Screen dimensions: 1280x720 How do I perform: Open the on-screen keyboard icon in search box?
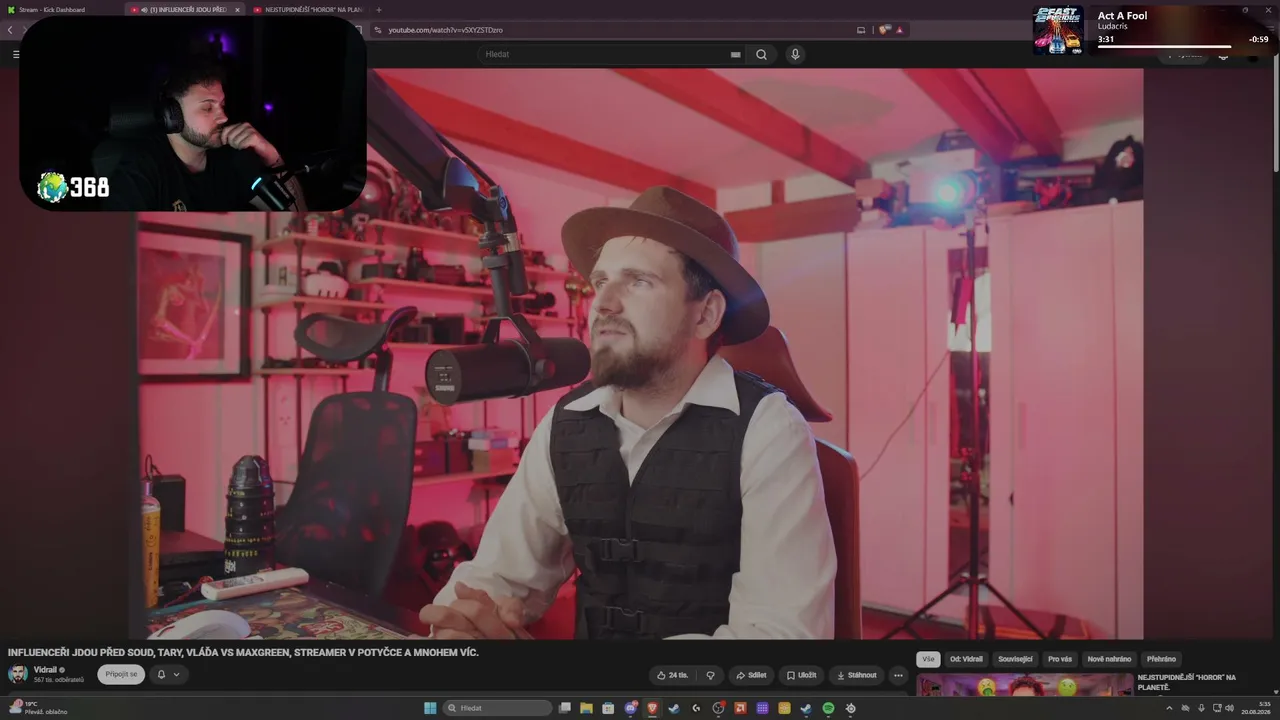(x=736, y=54)
